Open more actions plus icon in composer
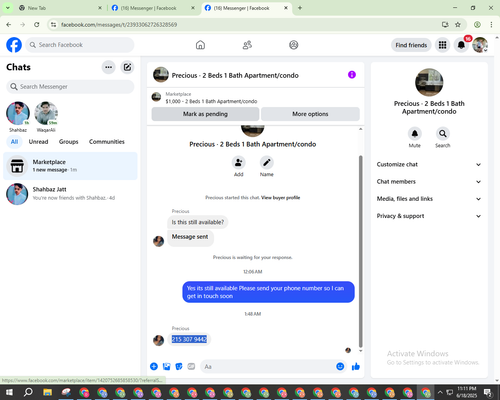500x400 pixels. (x=154, y=367)
